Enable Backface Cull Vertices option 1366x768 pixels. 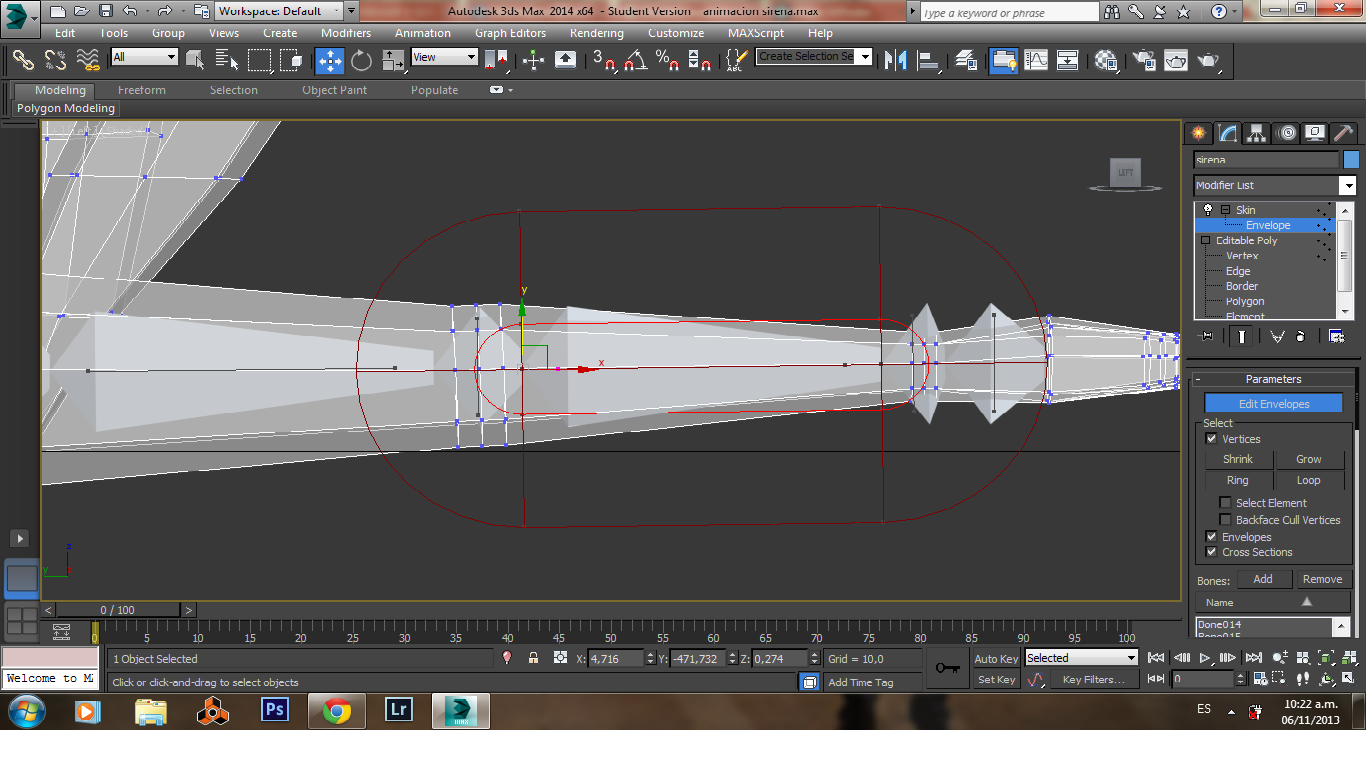pos(1225,520)
